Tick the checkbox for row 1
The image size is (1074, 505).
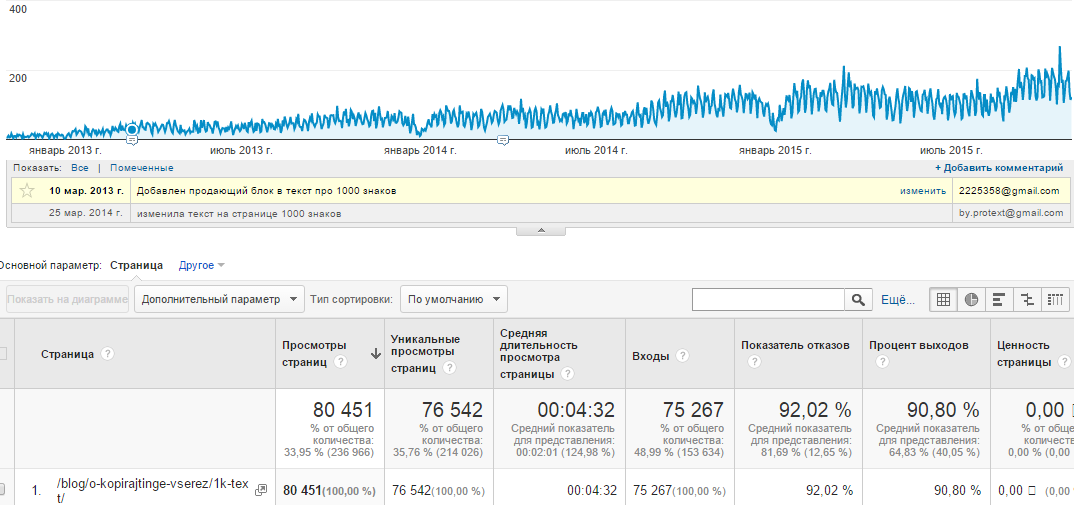tap(2, 490)
